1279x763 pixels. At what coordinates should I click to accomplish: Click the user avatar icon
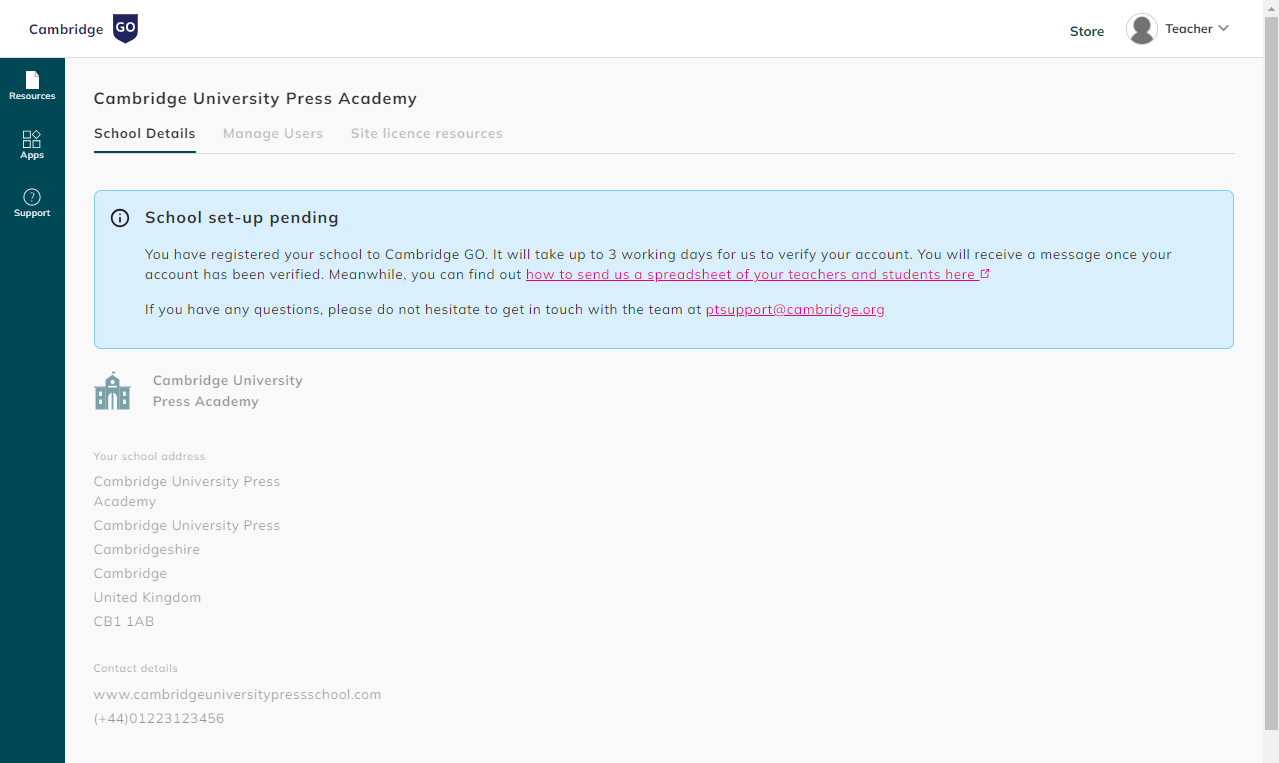coord(1142,29)
